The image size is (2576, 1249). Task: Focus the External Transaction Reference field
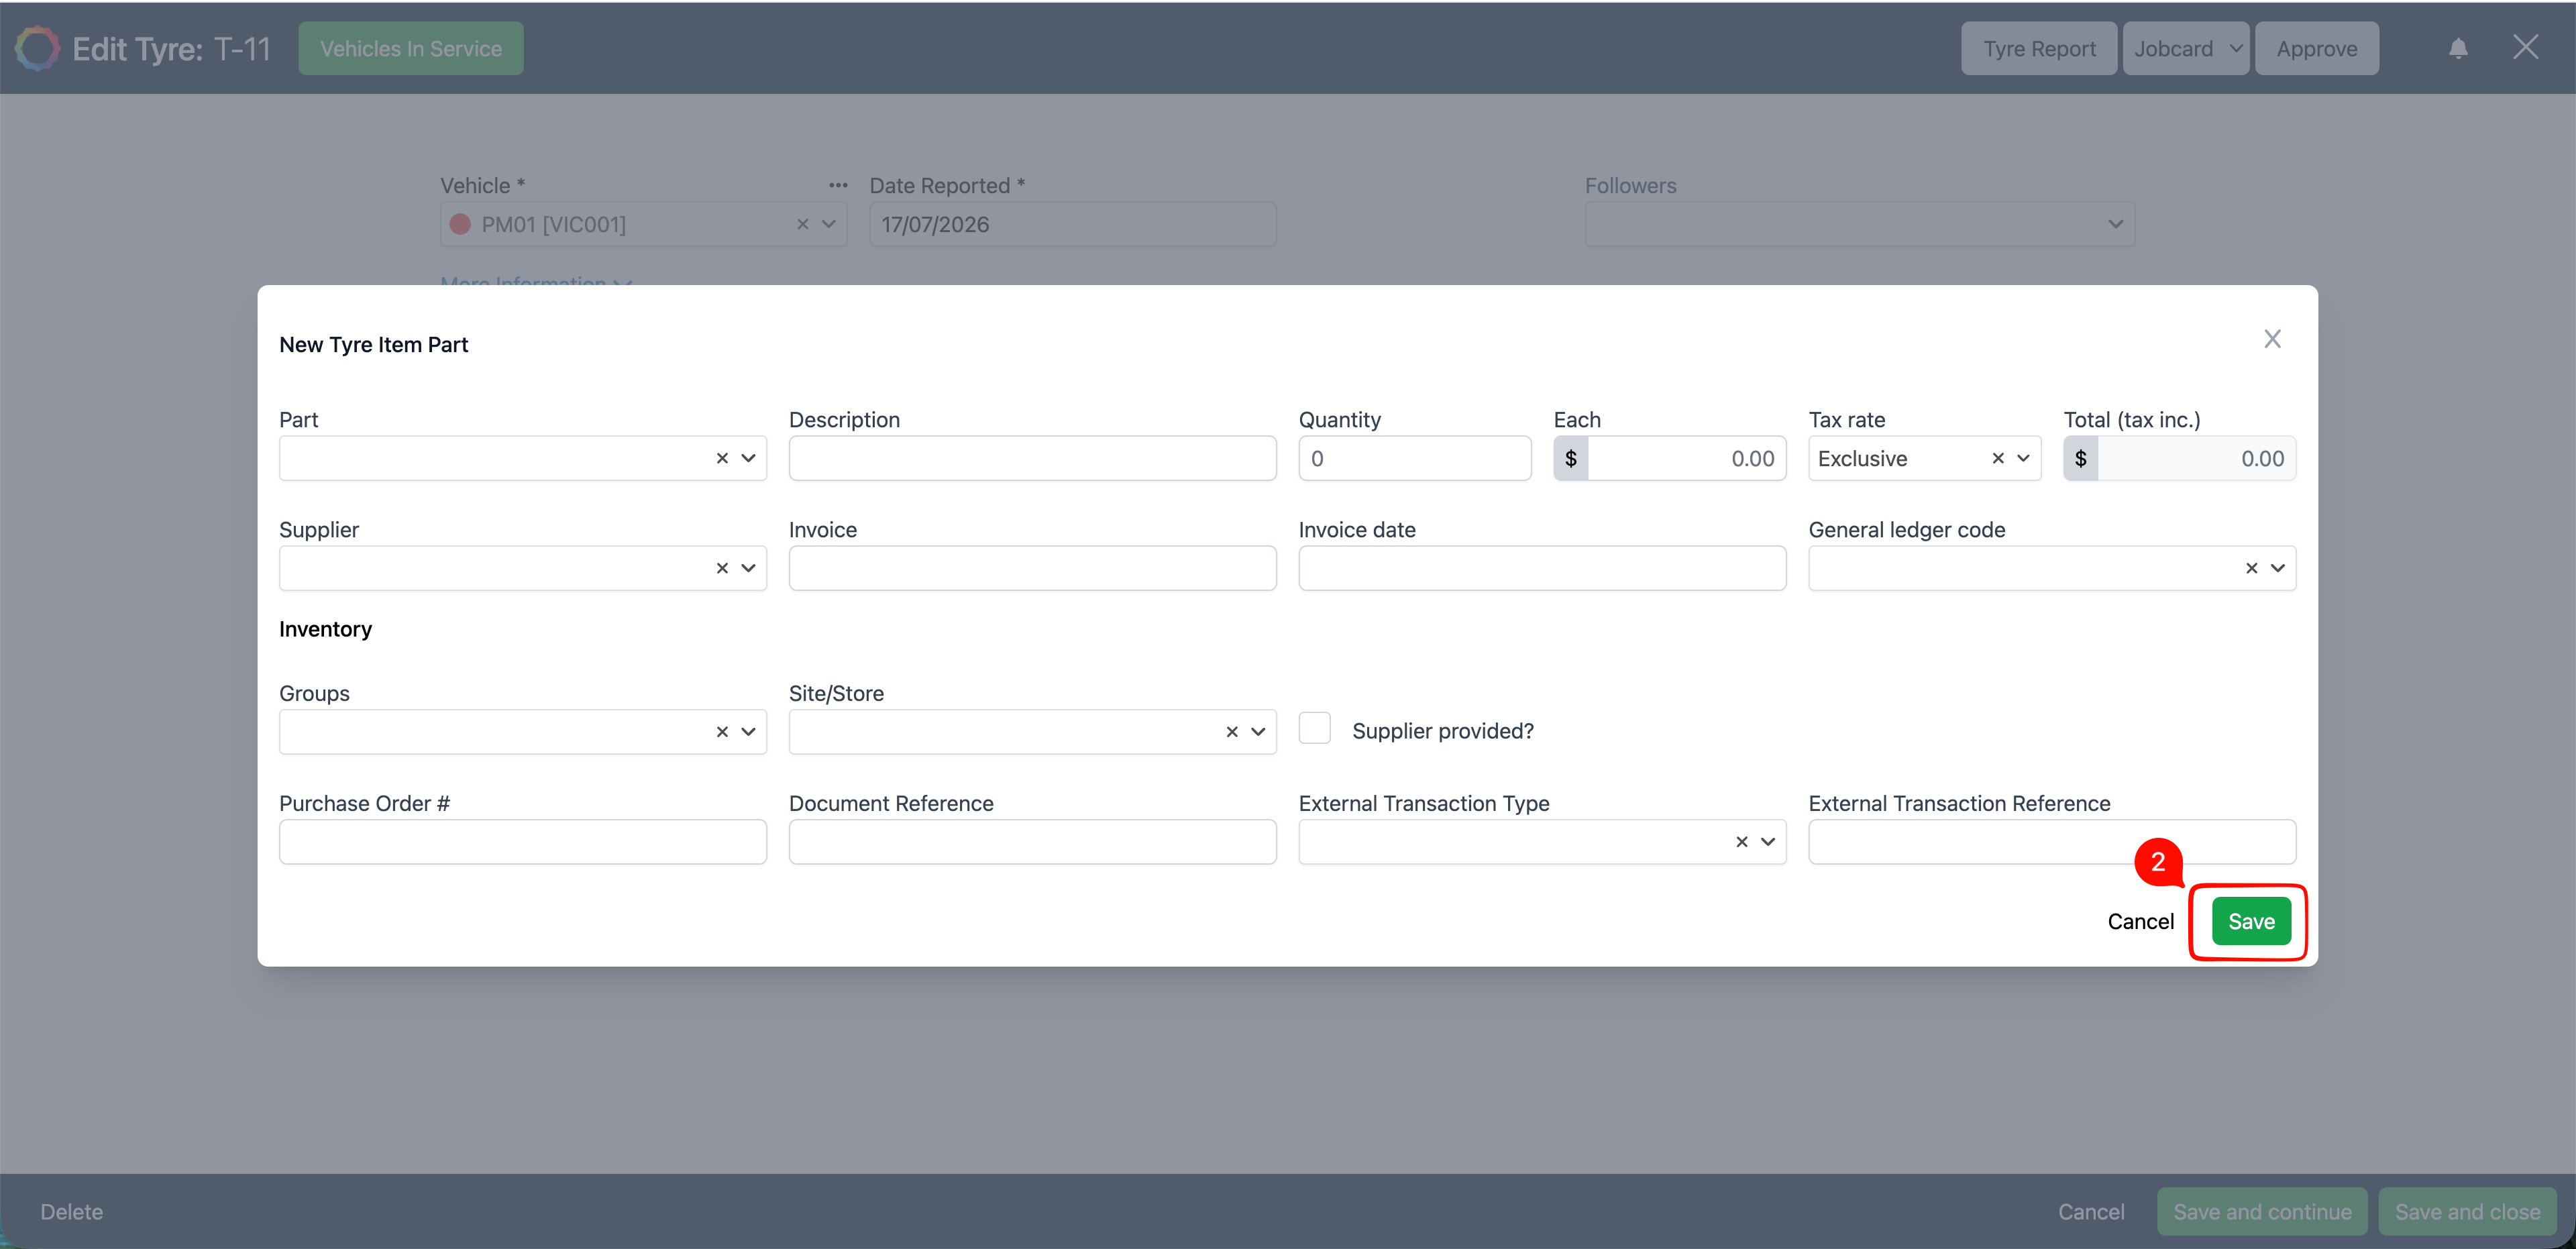pos(2052,842)
